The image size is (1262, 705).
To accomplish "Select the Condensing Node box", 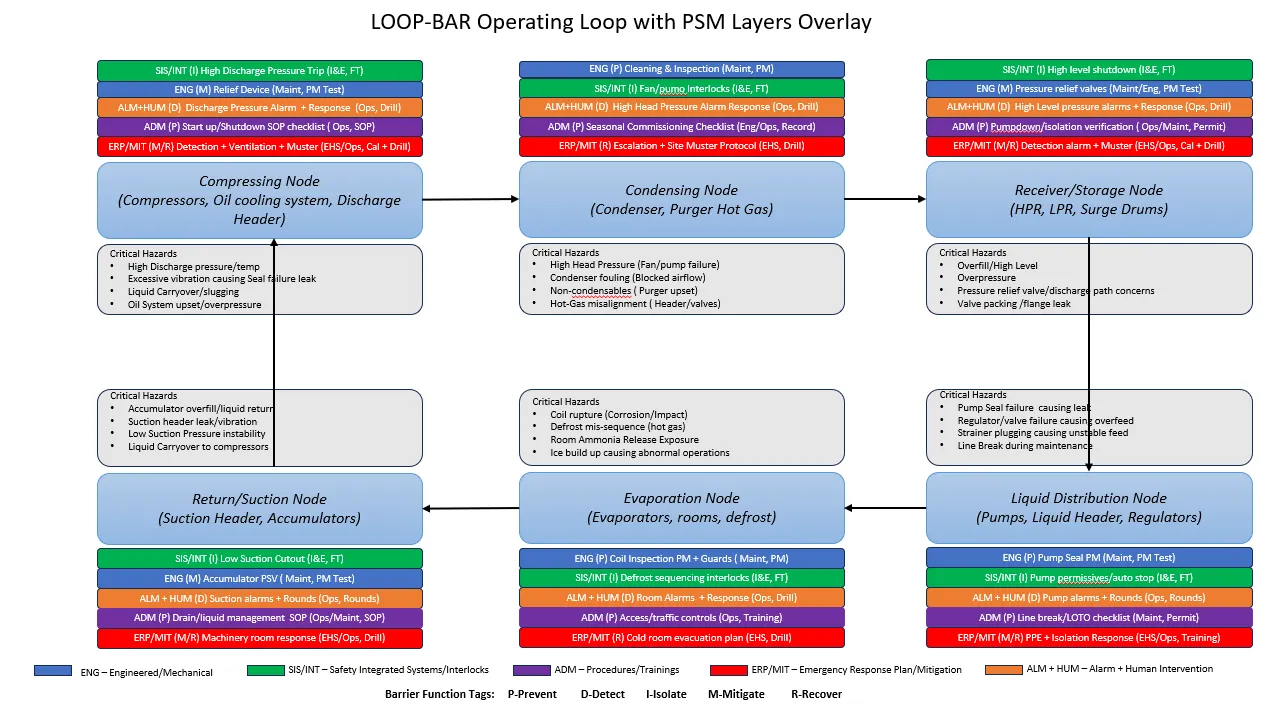I will [681, 199].
